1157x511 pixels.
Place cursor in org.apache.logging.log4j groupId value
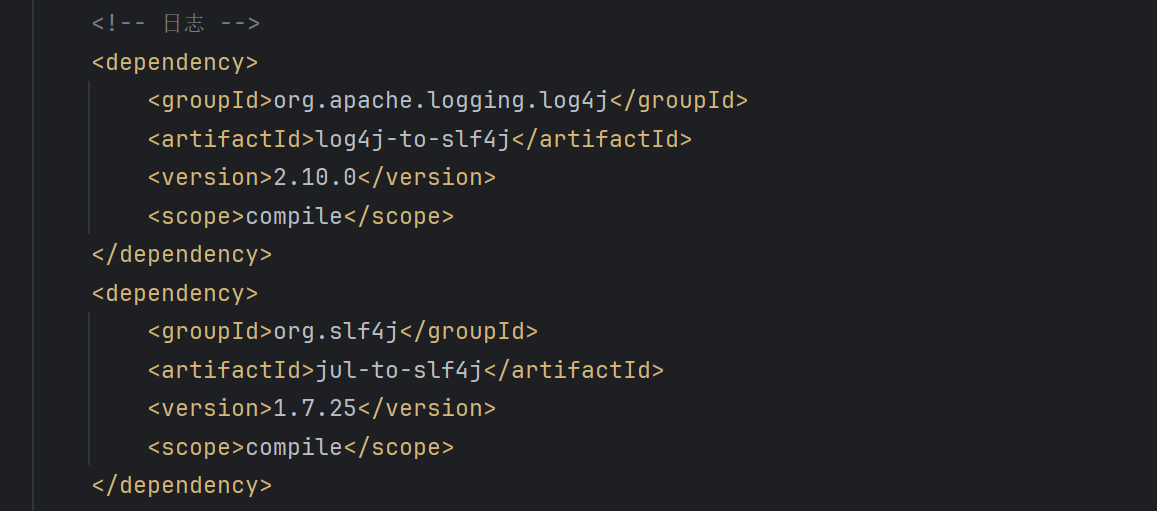[x=440, y=101]
